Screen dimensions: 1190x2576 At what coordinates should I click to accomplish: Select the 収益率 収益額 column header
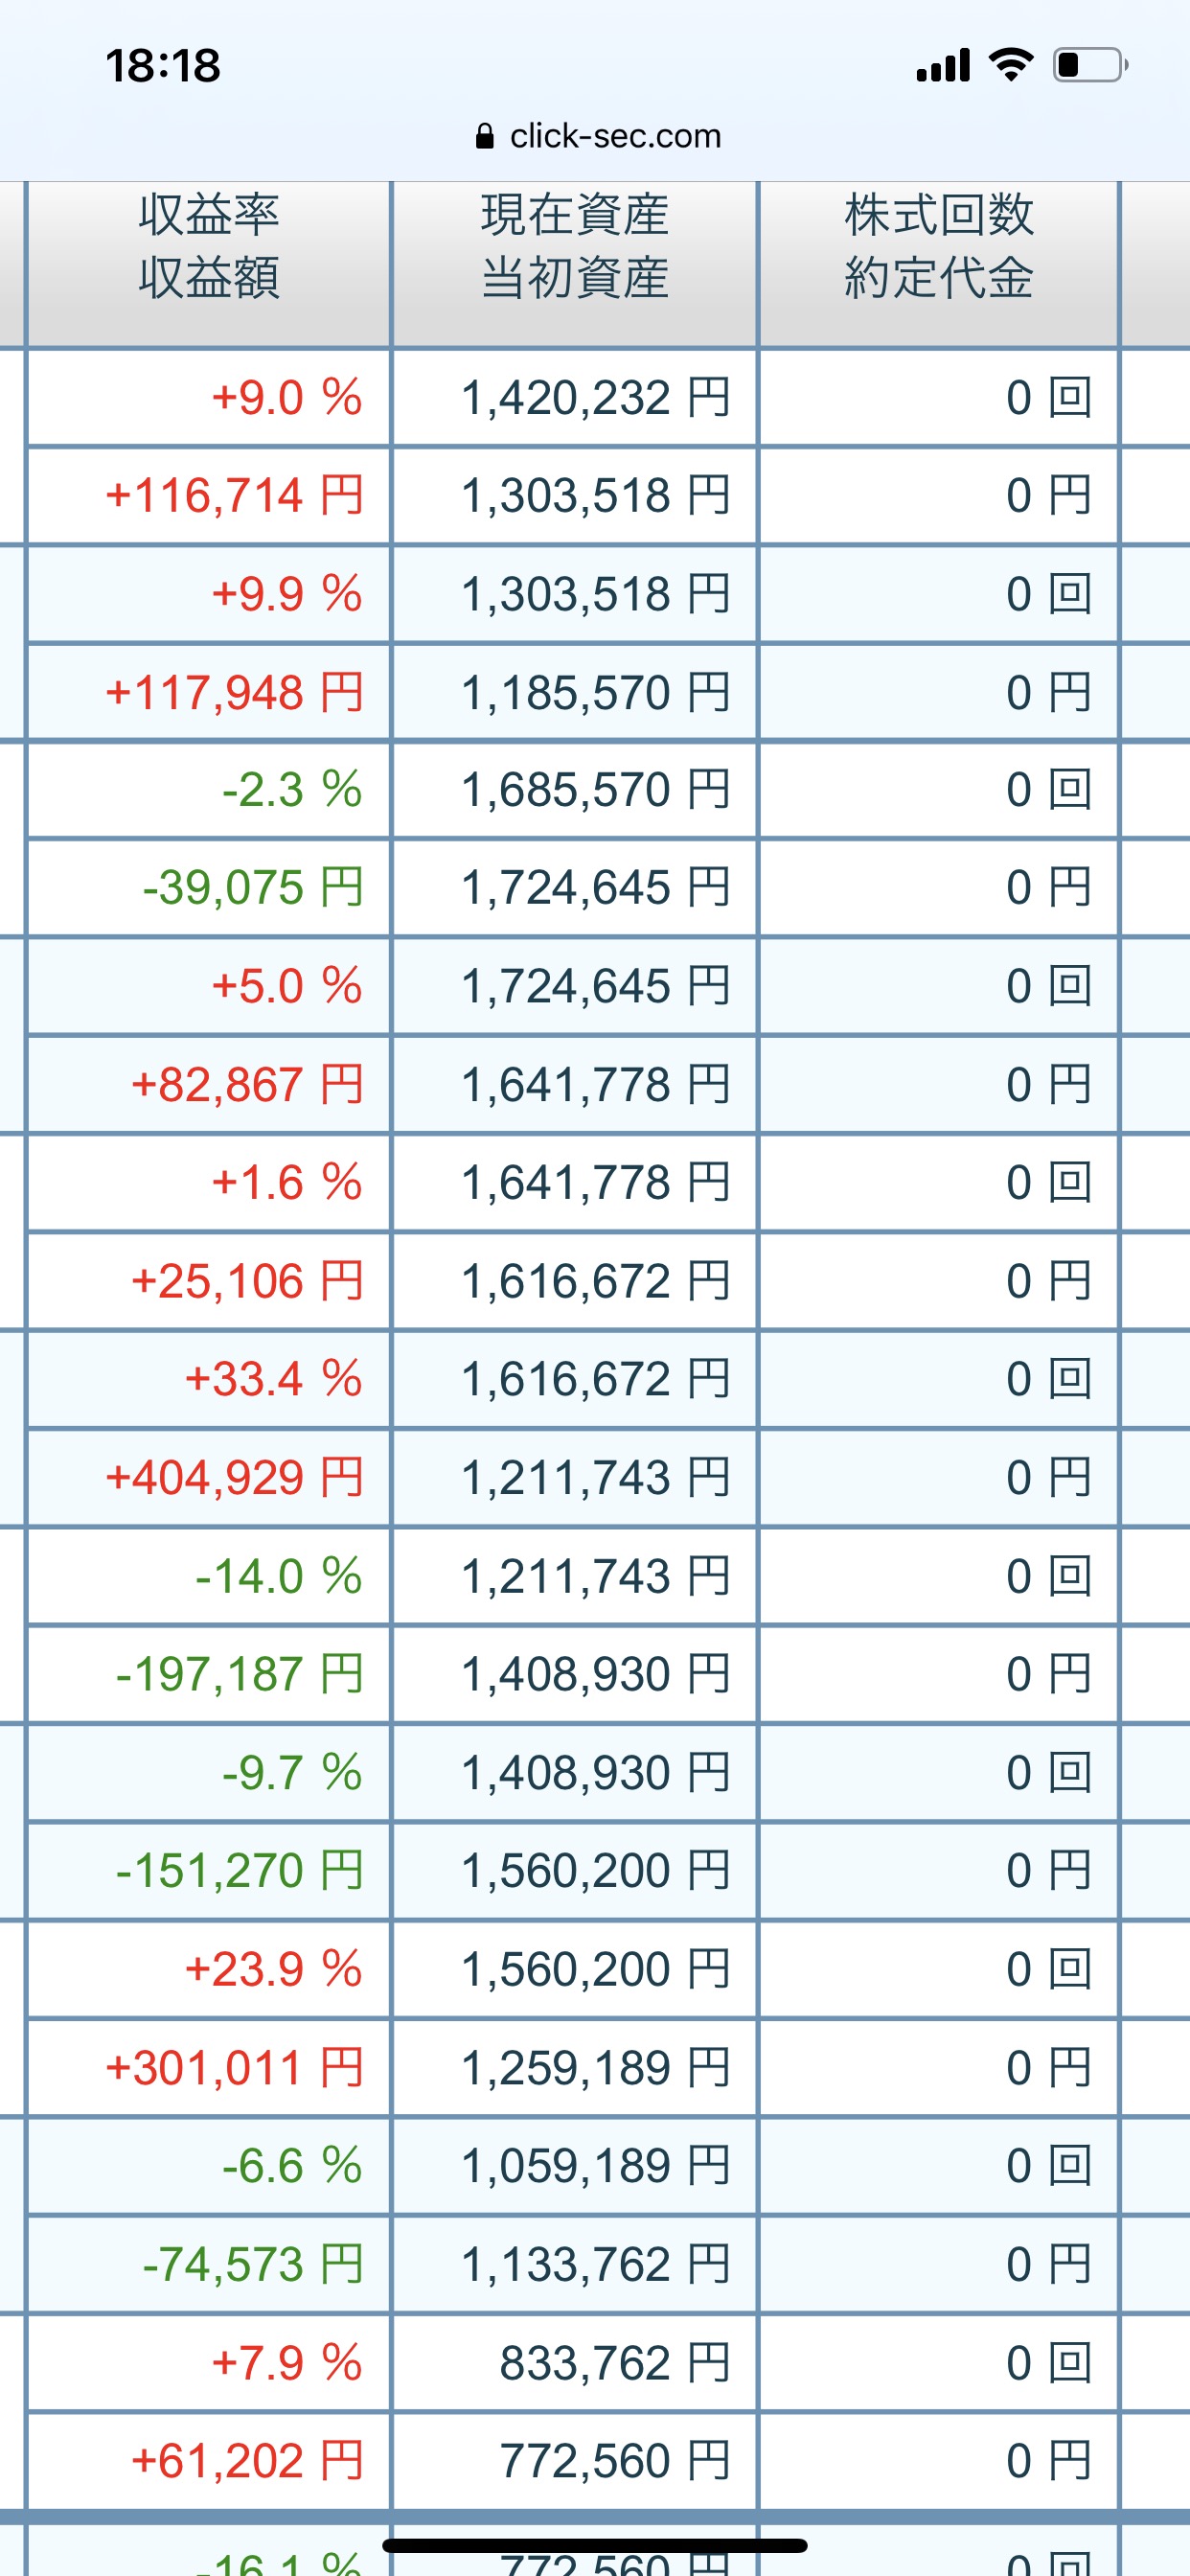coord(209,247)
